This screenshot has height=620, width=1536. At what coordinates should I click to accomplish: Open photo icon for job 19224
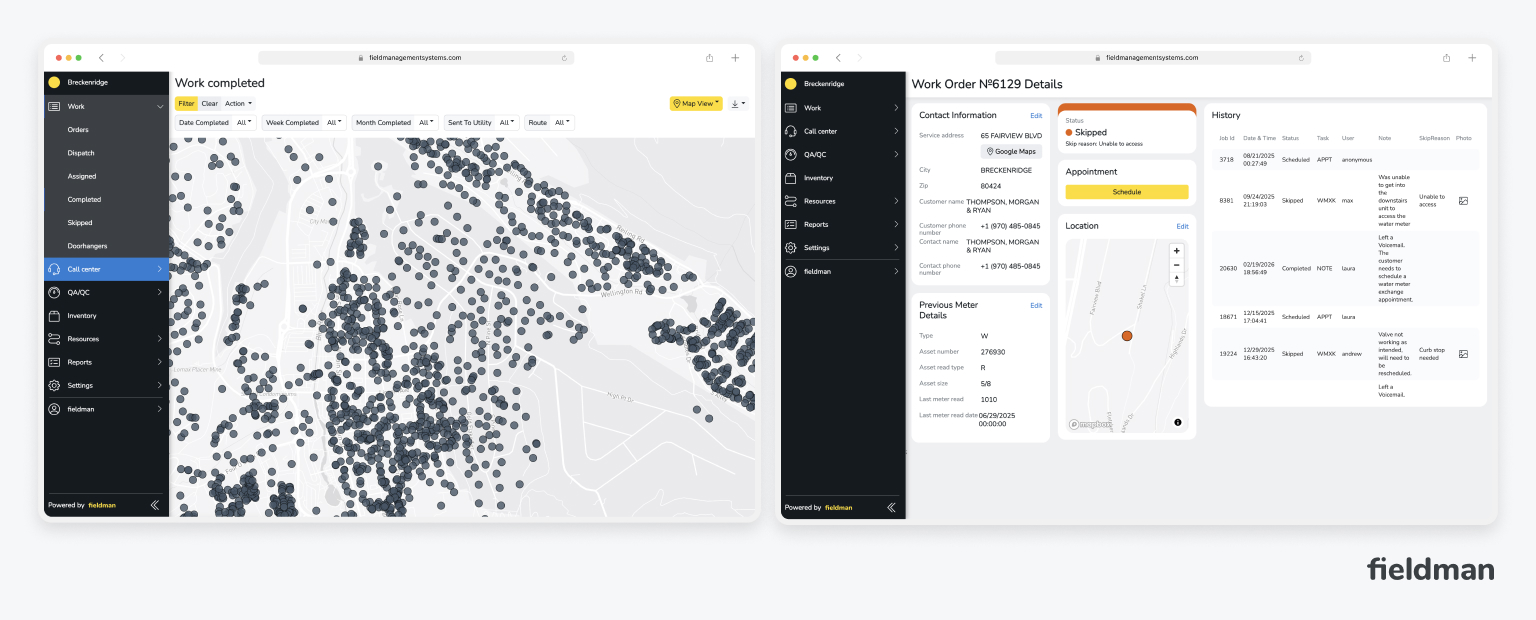[x=1463, y=354]
